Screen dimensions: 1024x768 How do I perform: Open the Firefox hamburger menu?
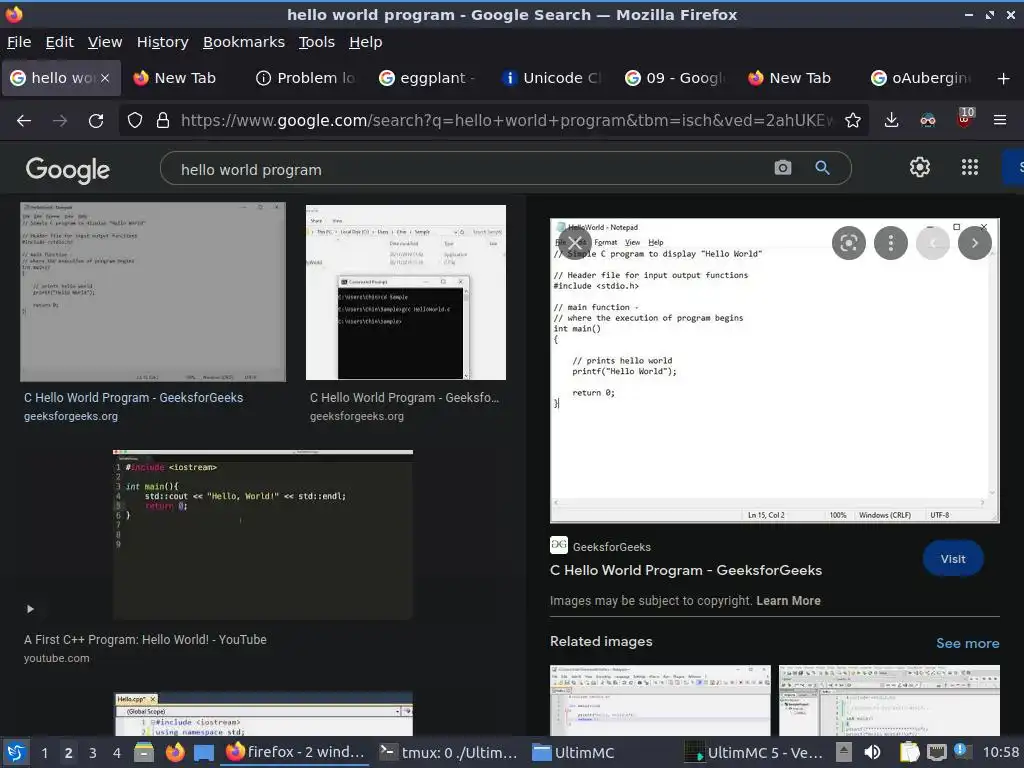coord(1000,120)
